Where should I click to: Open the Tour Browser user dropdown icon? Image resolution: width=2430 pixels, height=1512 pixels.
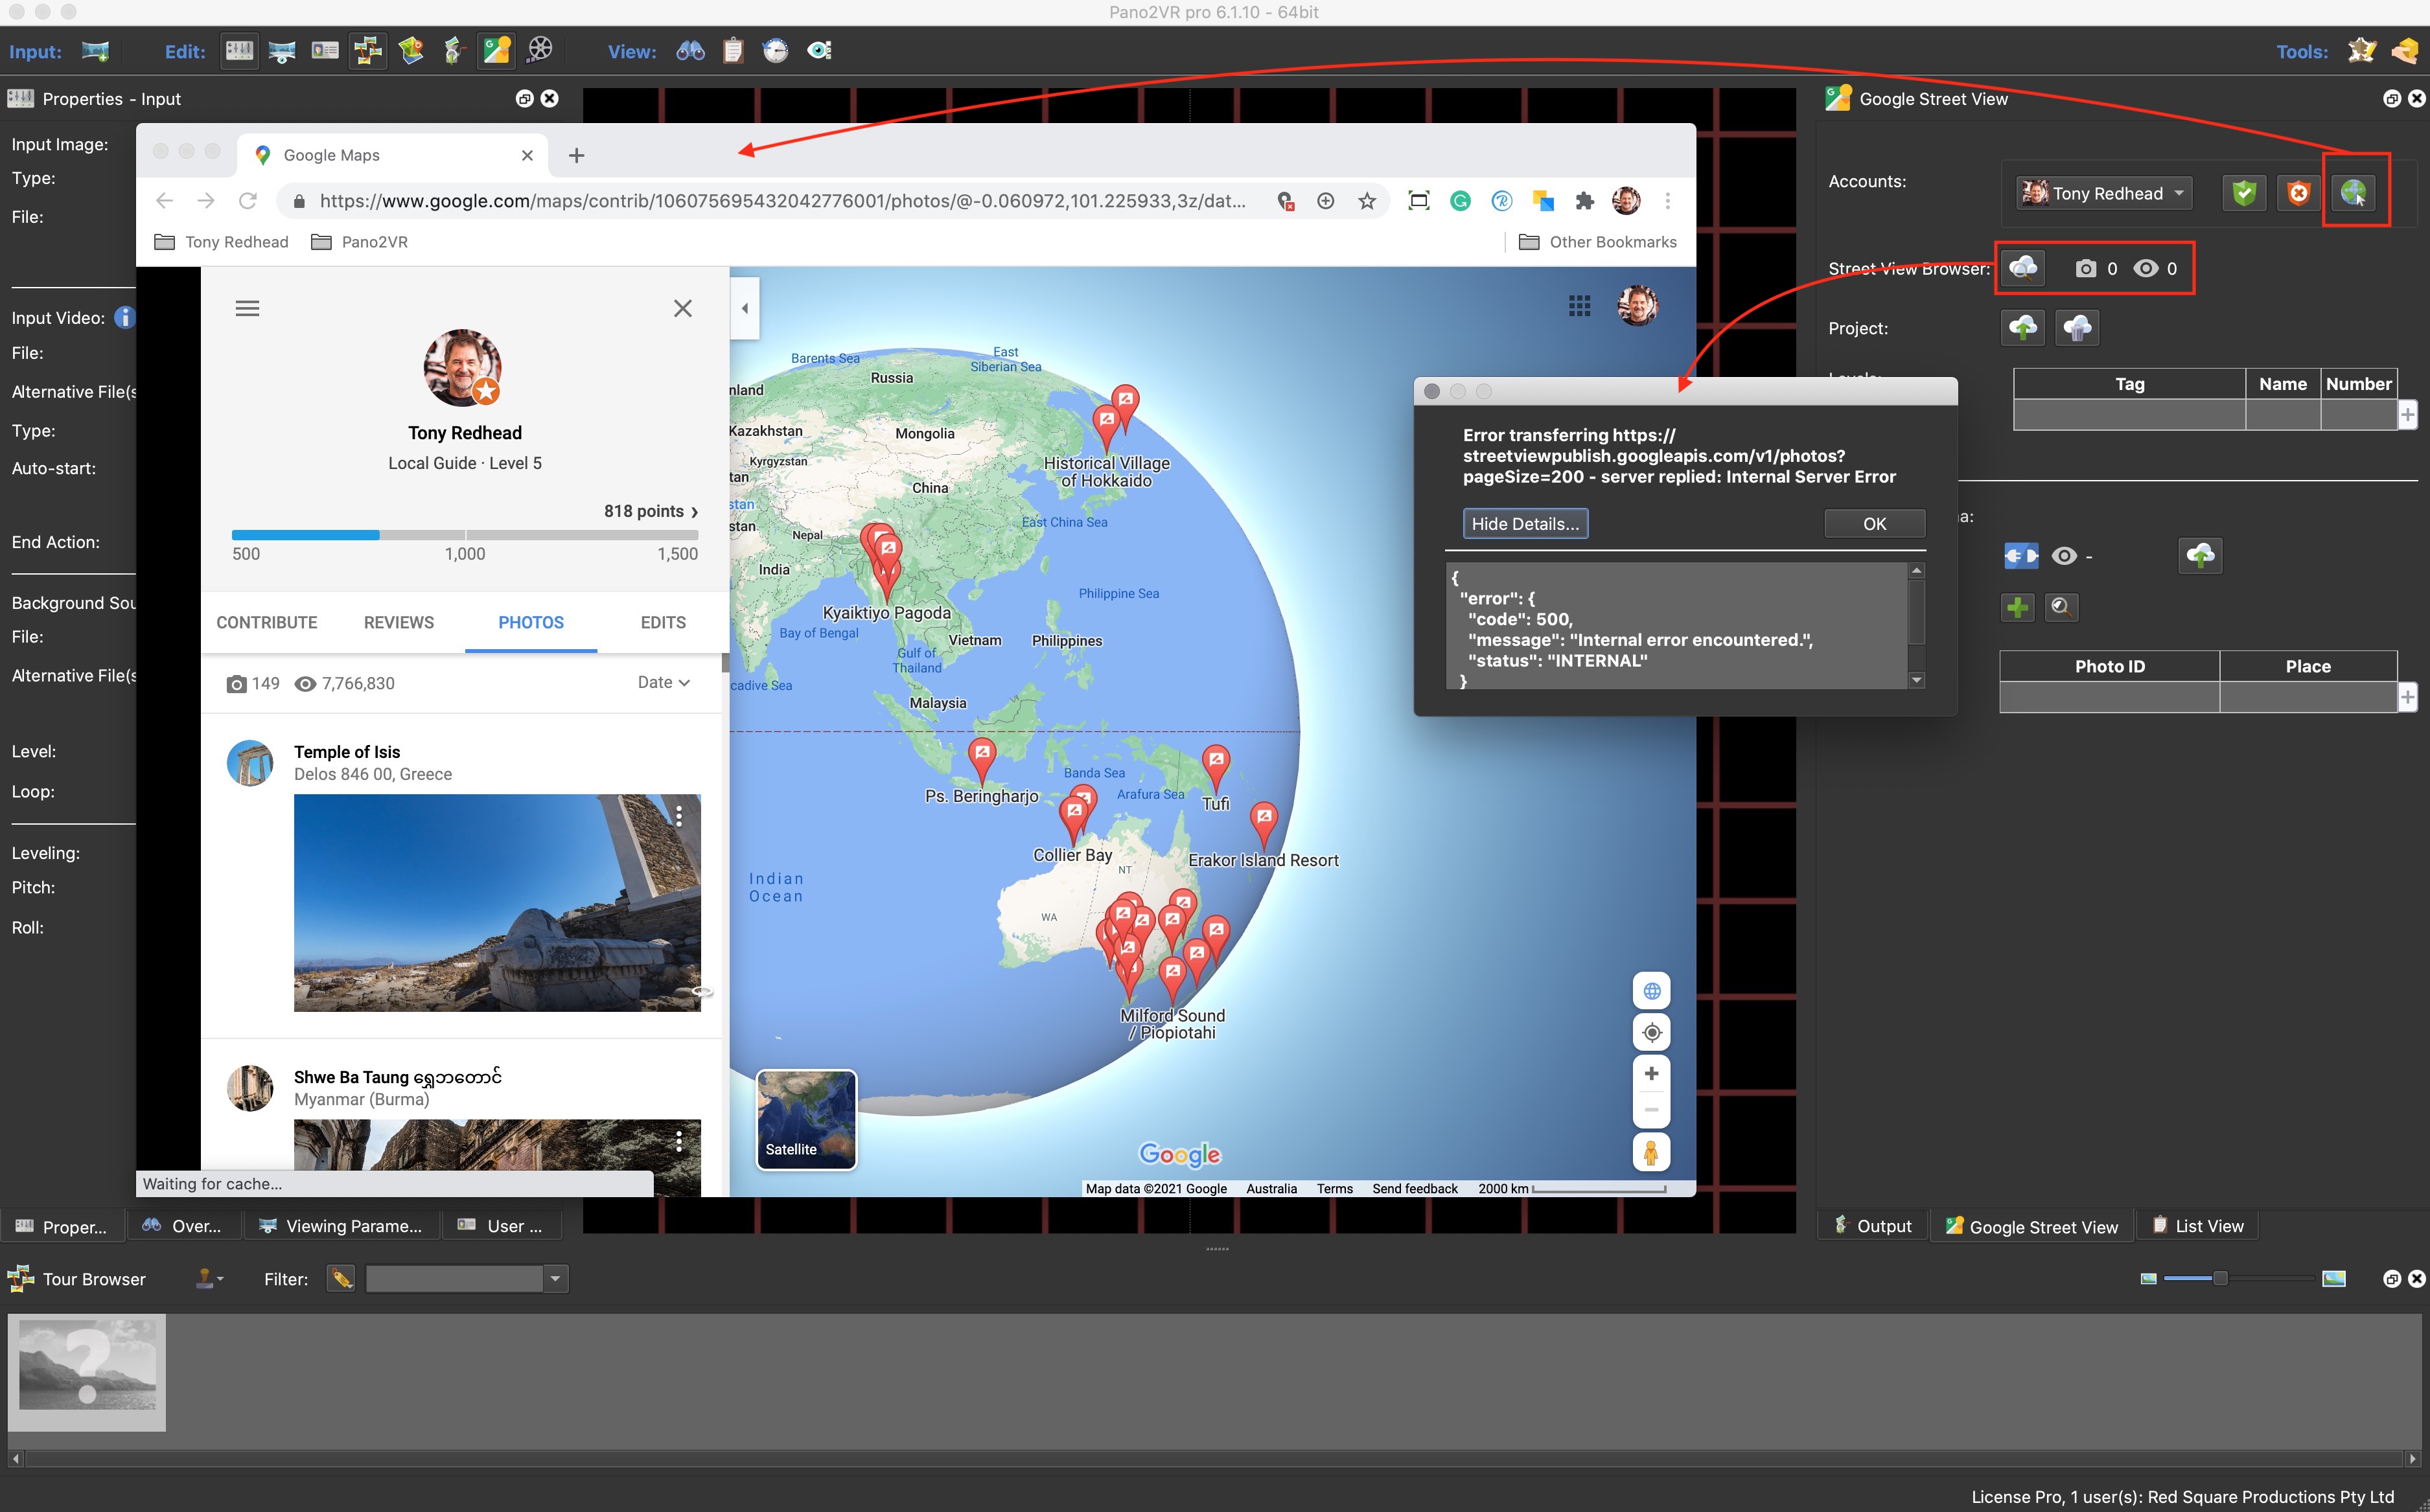(209, 1279)
